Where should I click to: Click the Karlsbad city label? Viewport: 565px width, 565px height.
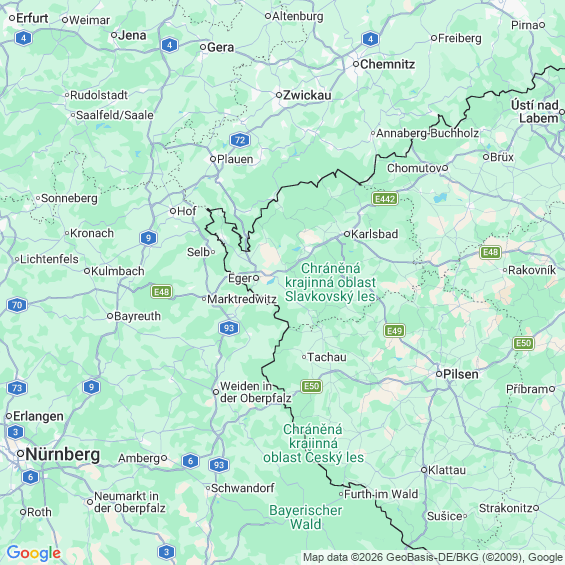pyautogui.click(x=374, y=234)
